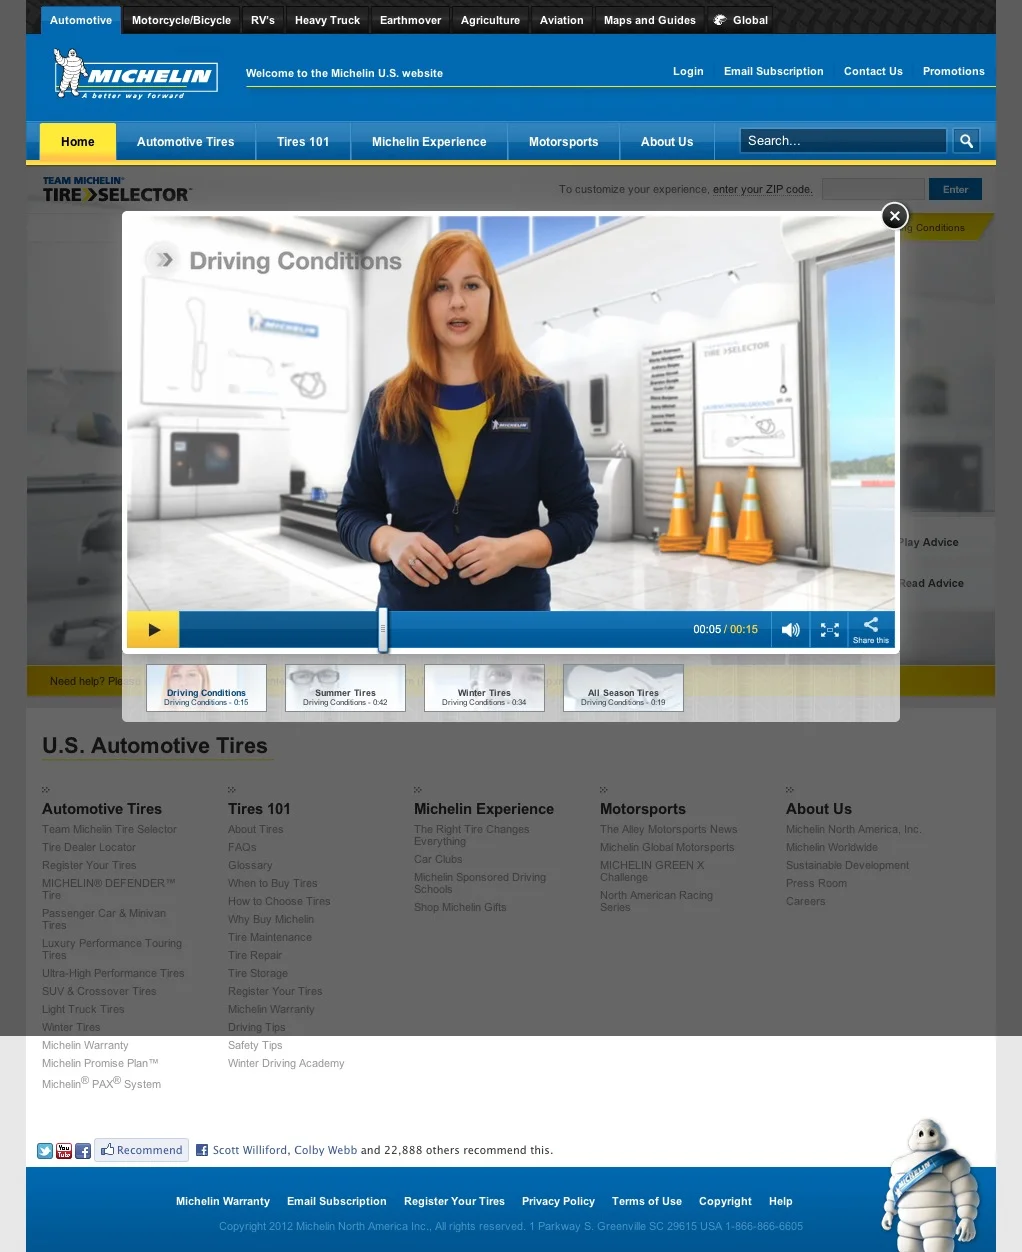Switch to Heavy Truck top category

pyautogui.click(x=327, y=20)
